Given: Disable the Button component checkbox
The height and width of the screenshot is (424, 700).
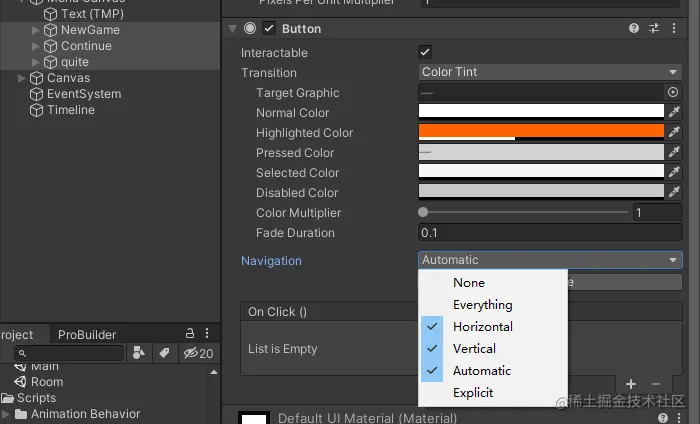Looking at the screenshot, I should (269, 29).
